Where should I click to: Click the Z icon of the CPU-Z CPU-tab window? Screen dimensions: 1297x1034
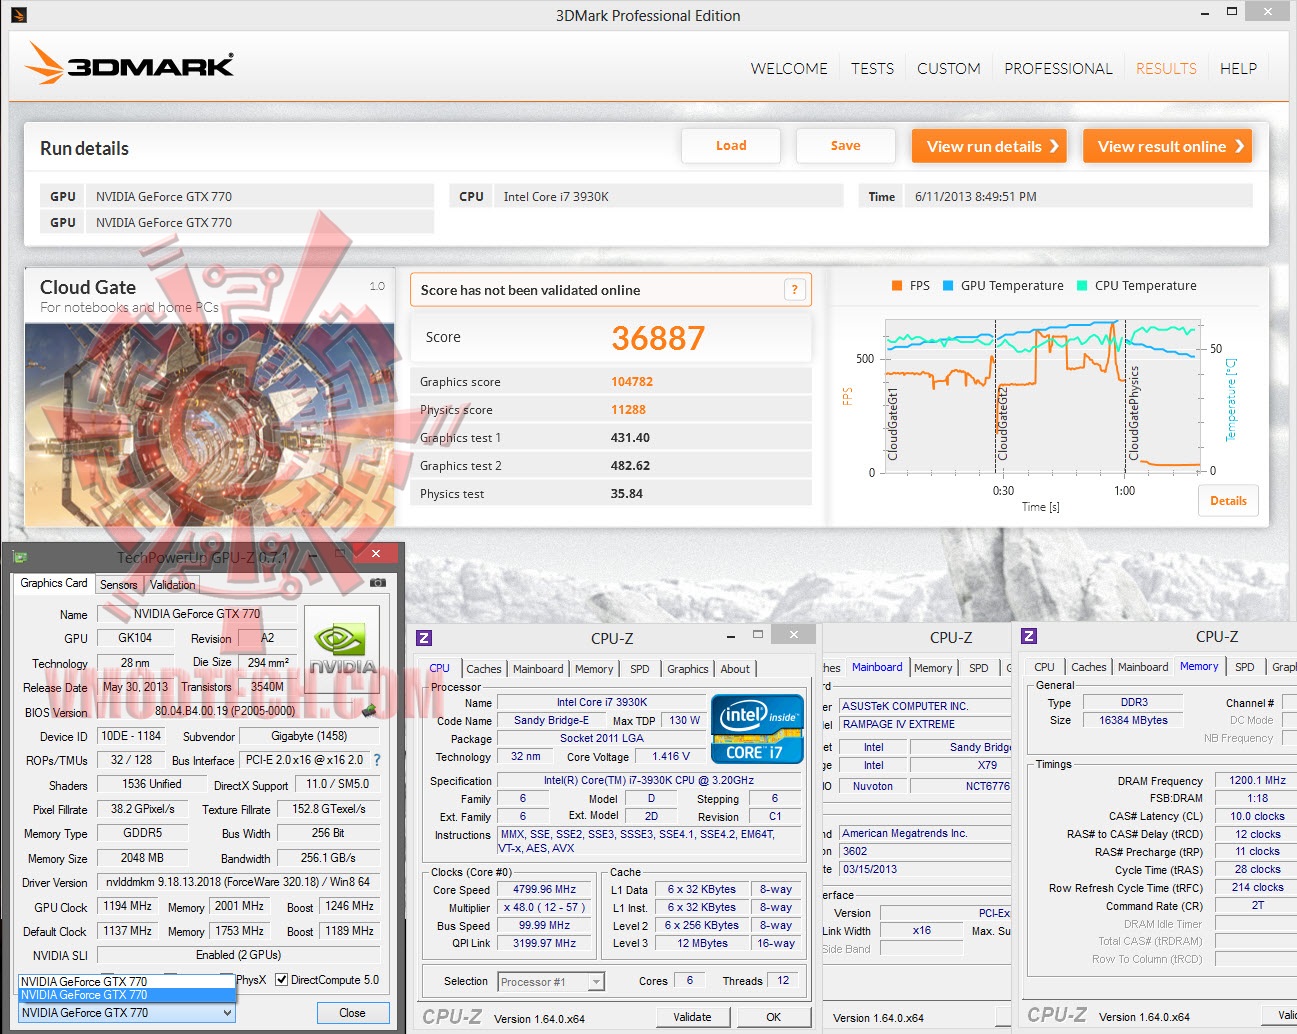[424, 638]
